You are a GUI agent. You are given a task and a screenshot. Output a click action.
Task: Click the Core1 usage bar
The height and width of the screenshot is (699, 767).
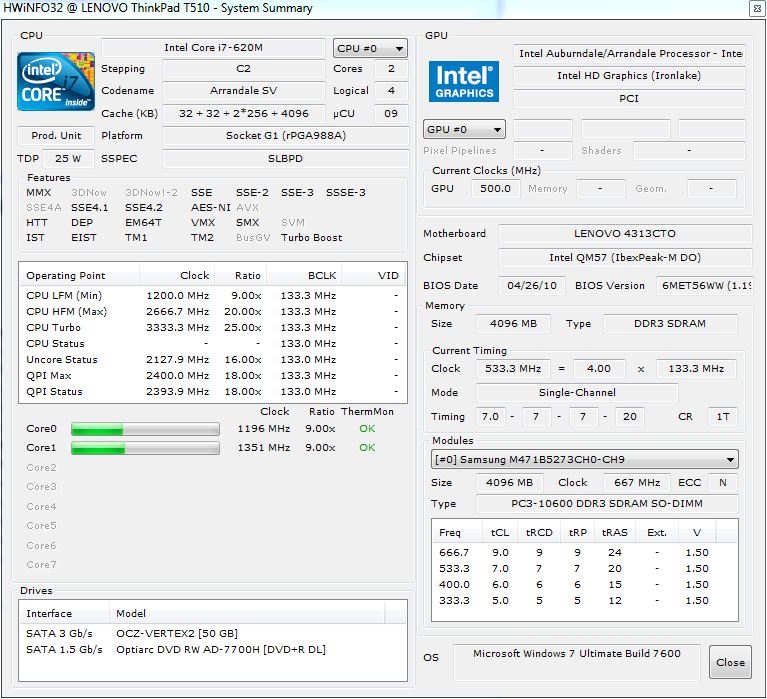(x=145, y=448)
